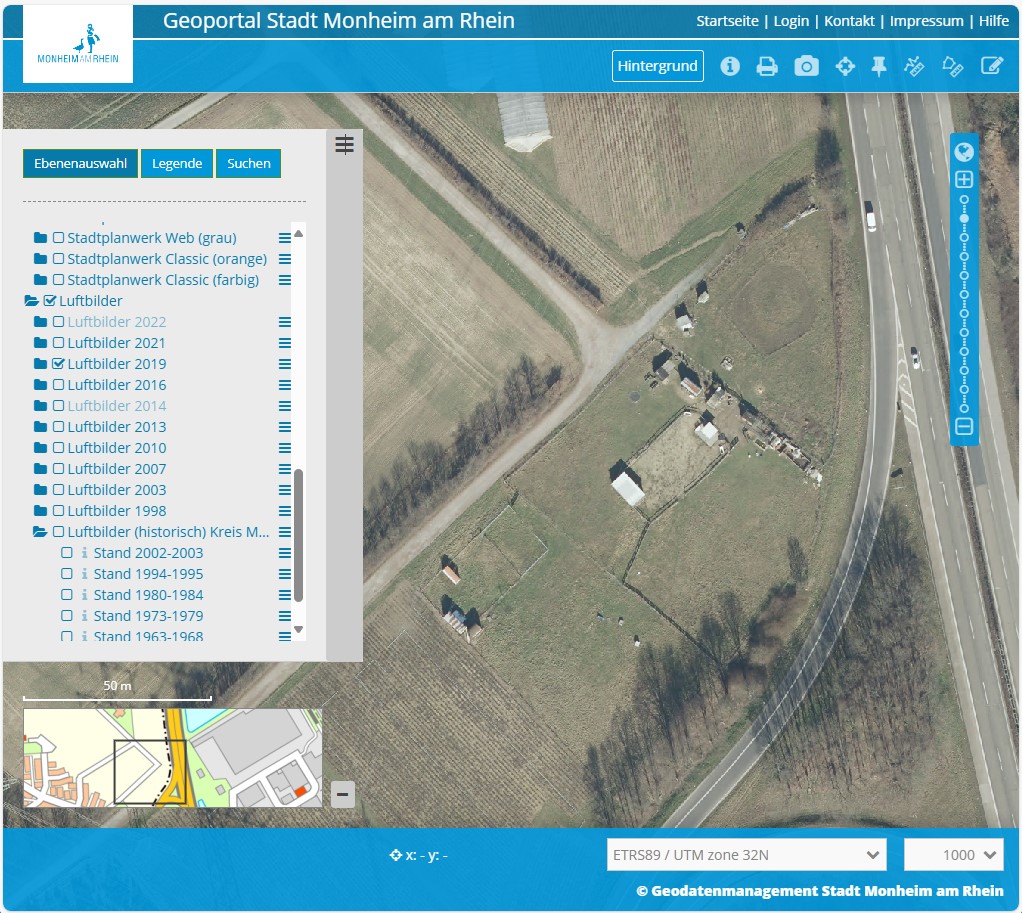Set zoom slider to the lowest step

964,409
